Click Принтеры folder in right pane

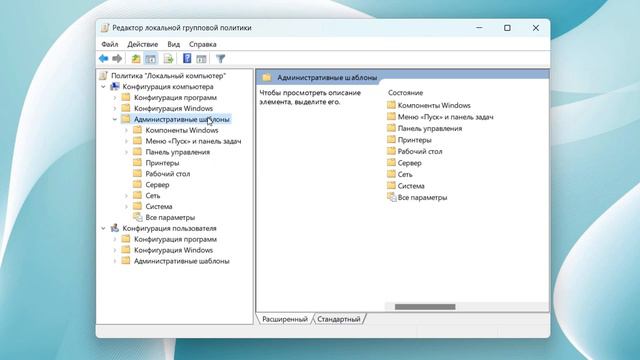[x=414, y=140]
